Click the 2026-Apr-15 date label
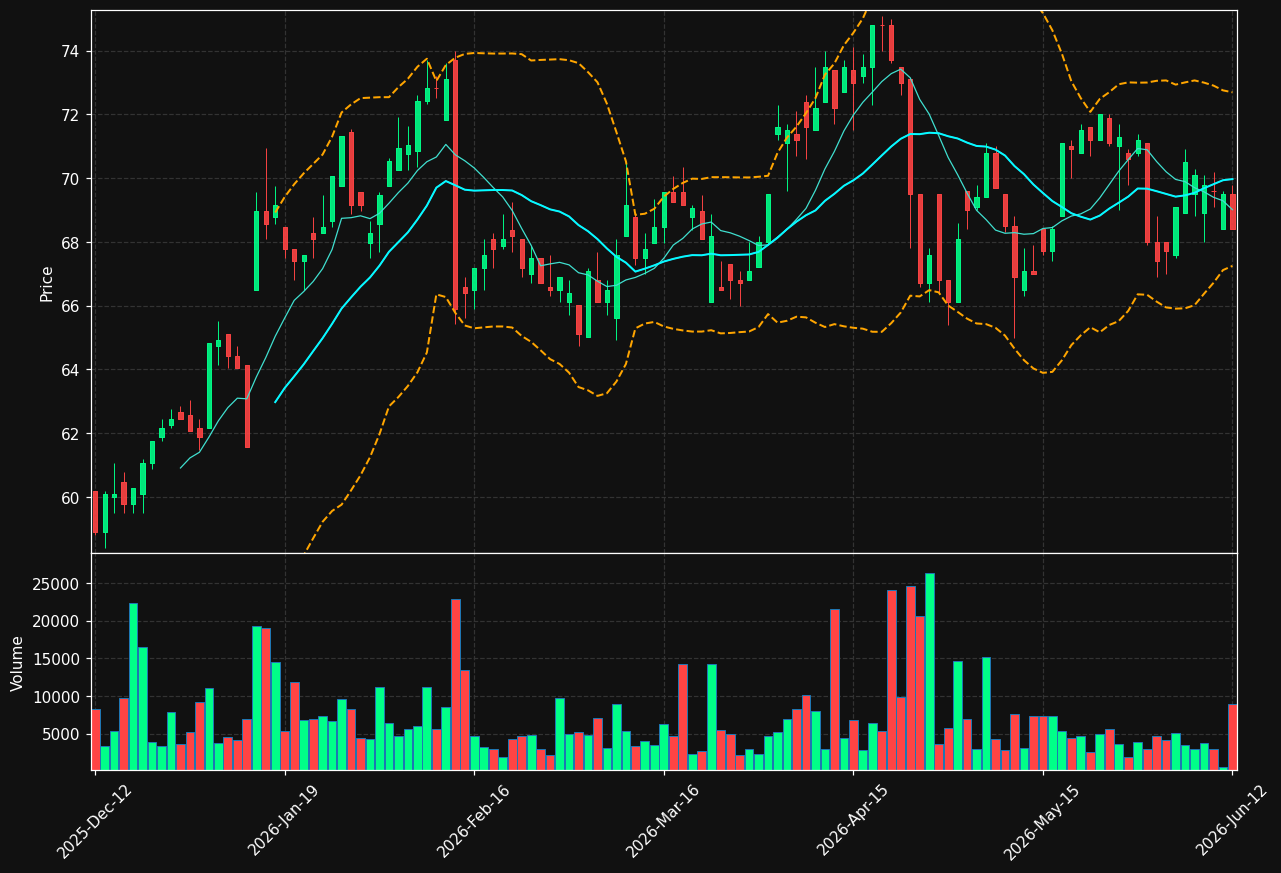The height and width of the screenshot is (873, 1281). (853, 821)
